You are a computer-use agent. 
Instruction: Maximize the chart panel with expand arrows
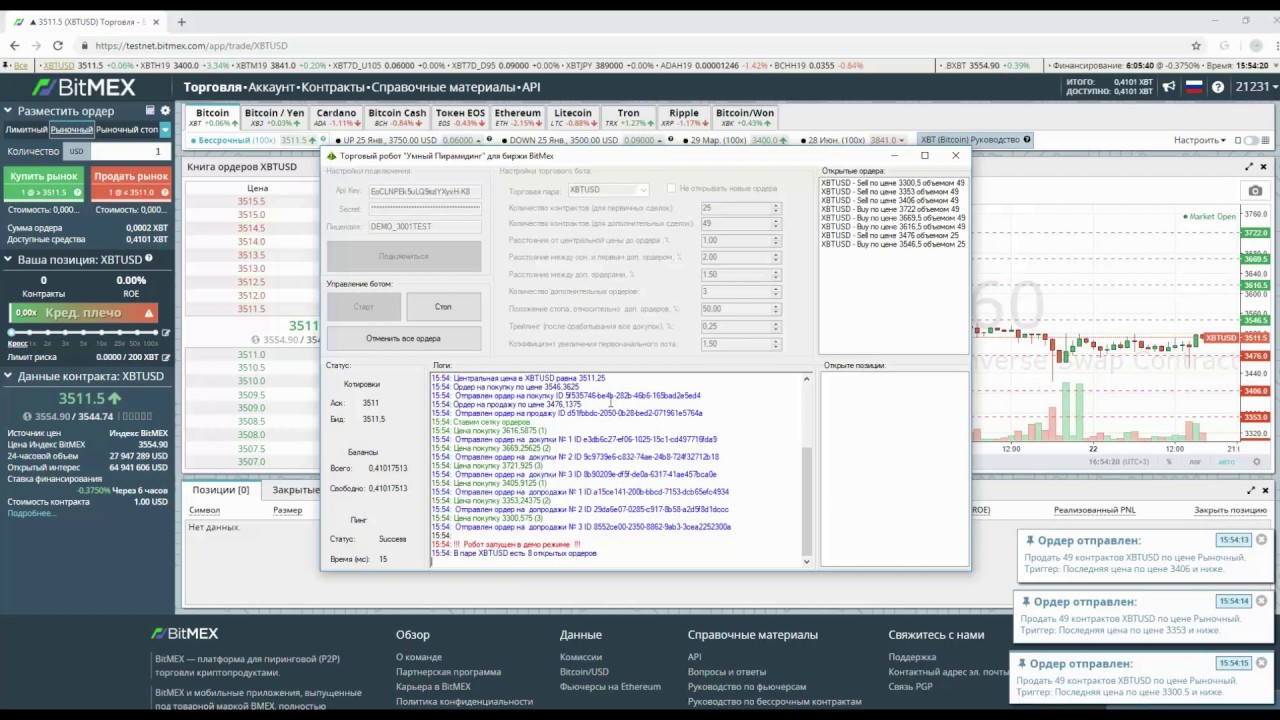coord(1250,167)
